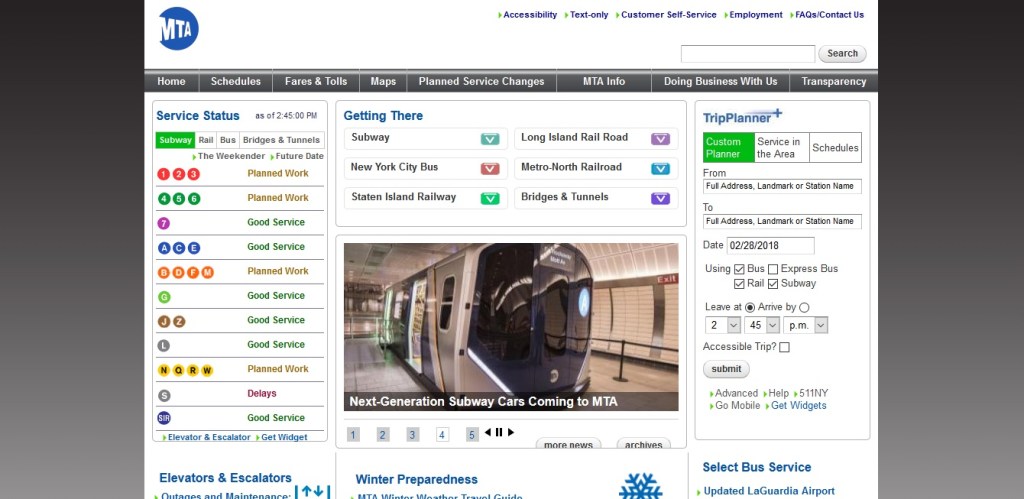Select the 6 train bullet icon

[194, 199]
